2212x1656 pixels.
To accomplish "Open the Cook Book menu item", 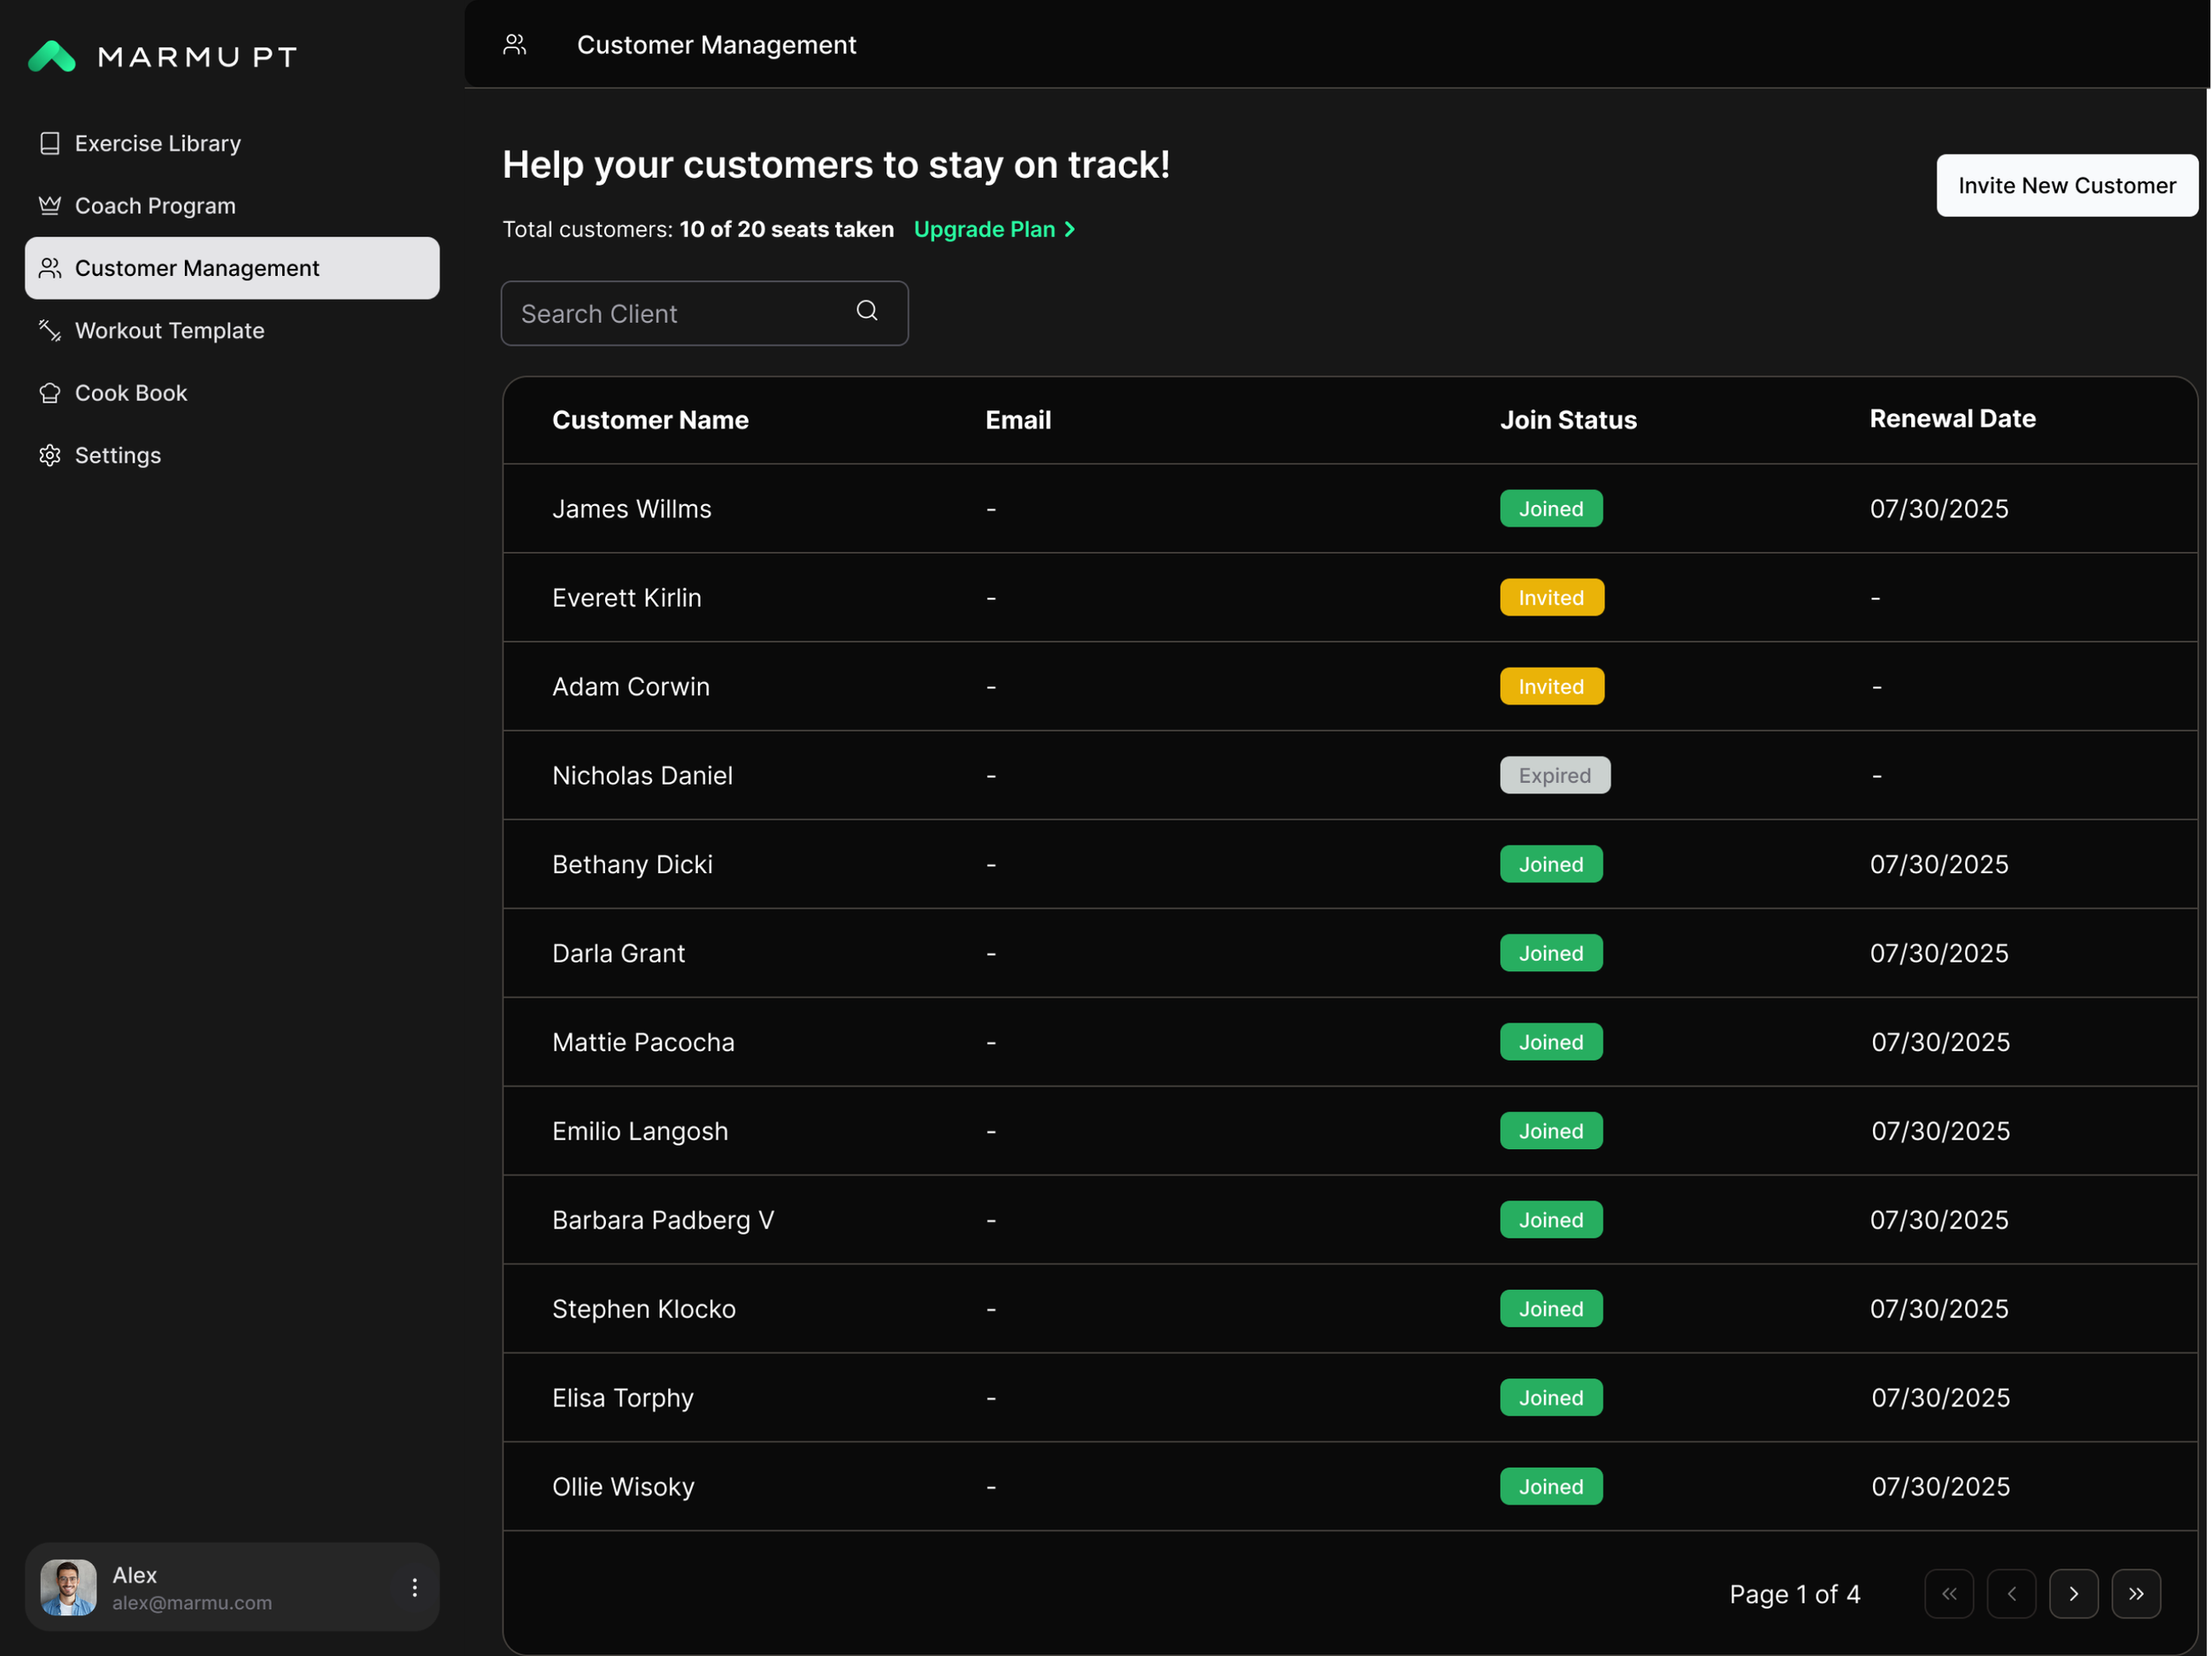I will tap(131, 393).
